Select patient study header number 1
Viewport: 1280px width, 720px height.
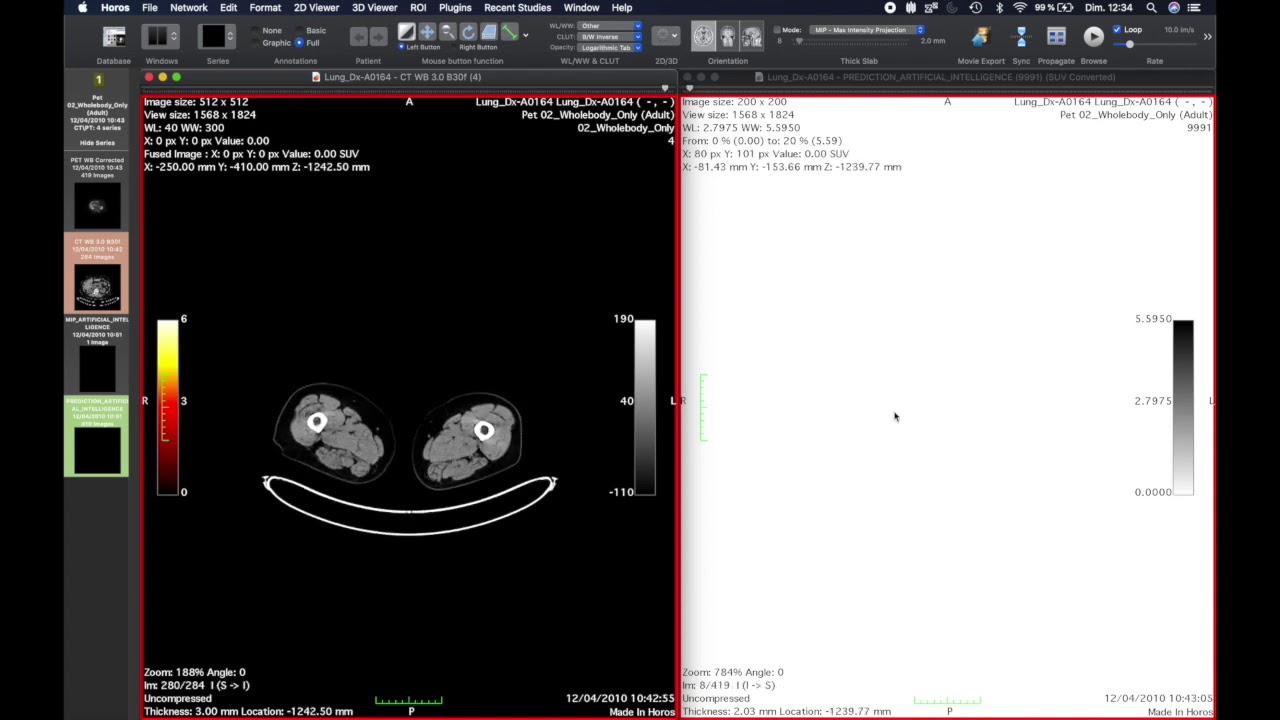pyautogui.click(x=98, y=79)
